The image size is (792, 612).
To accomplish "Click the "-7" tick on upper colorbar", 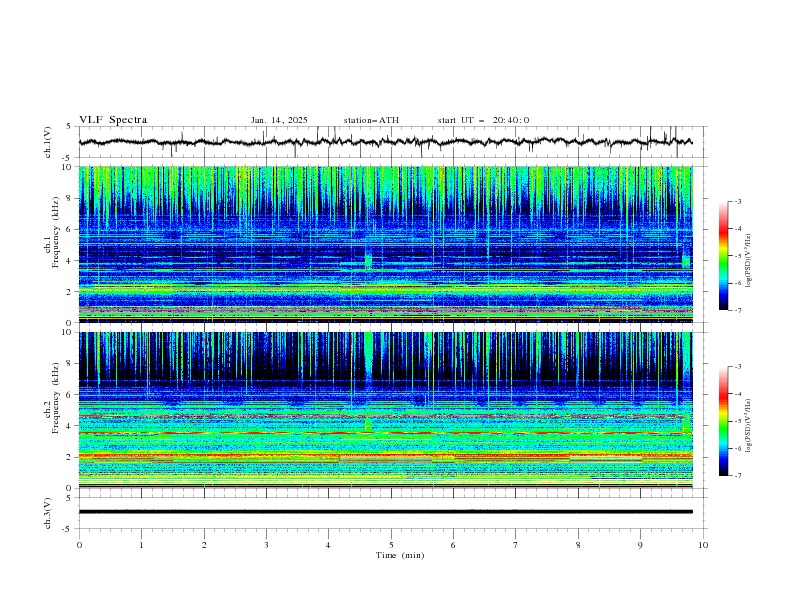I will pos(737,310).
